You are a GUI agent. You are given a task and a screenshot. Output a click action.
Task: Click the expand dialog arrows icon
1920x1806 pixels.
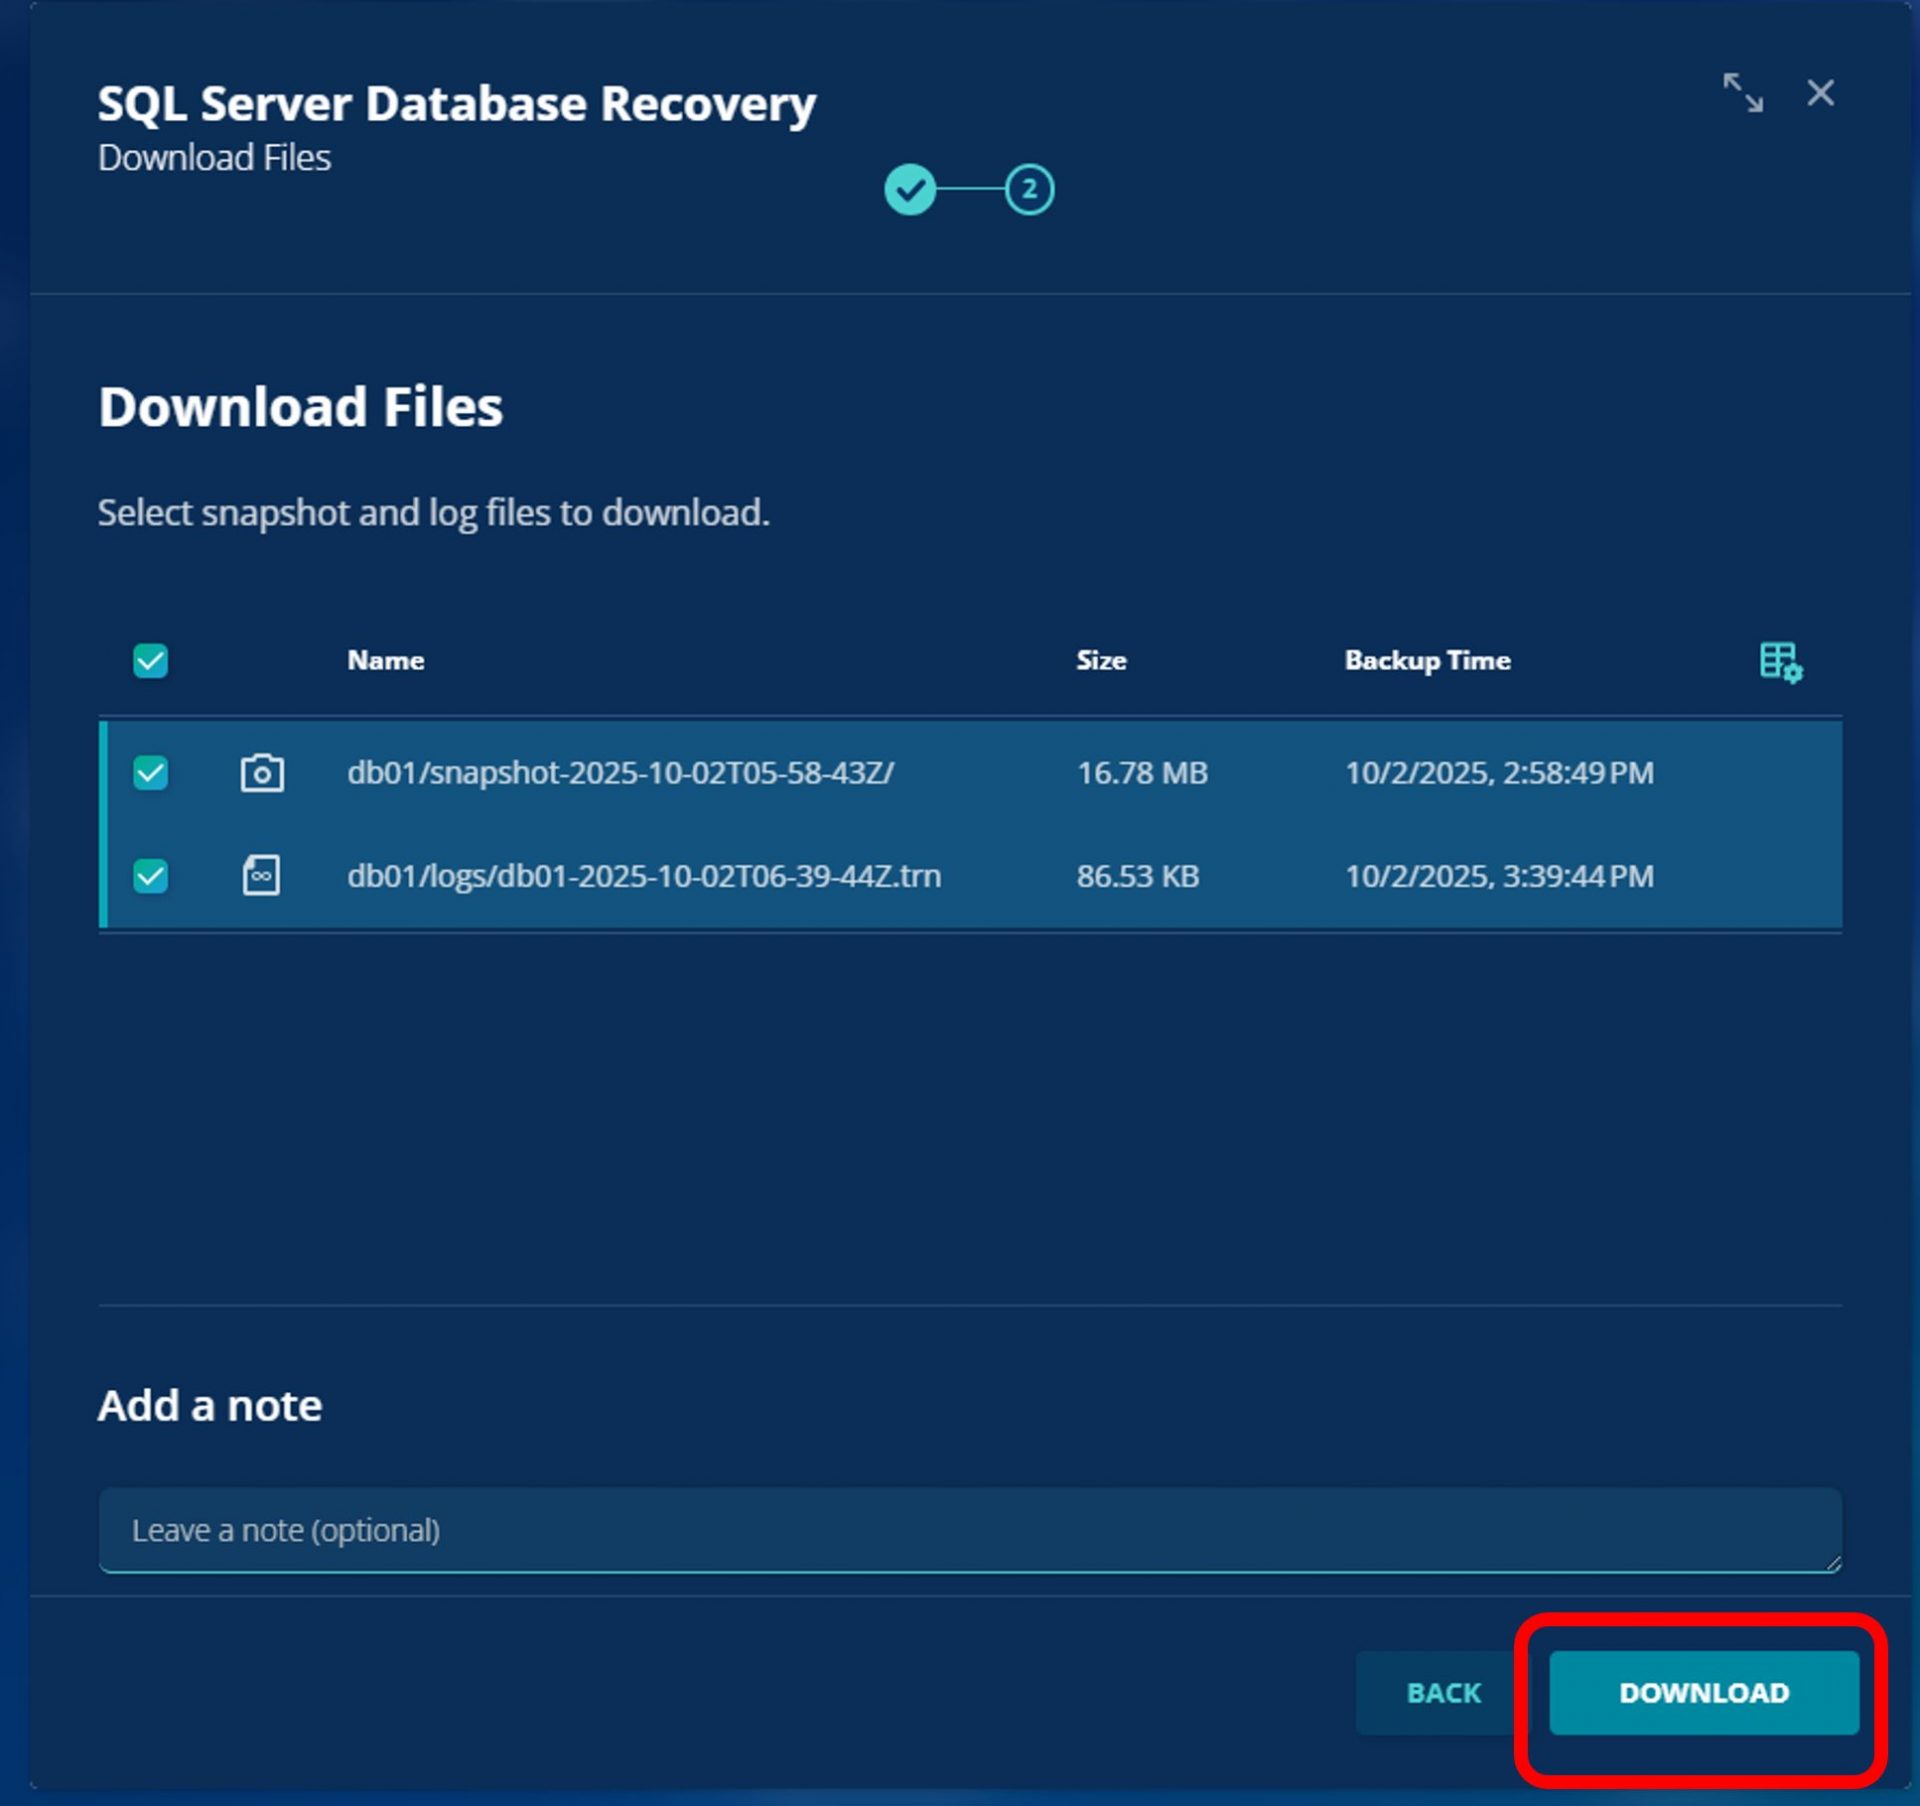(1742, 93)
